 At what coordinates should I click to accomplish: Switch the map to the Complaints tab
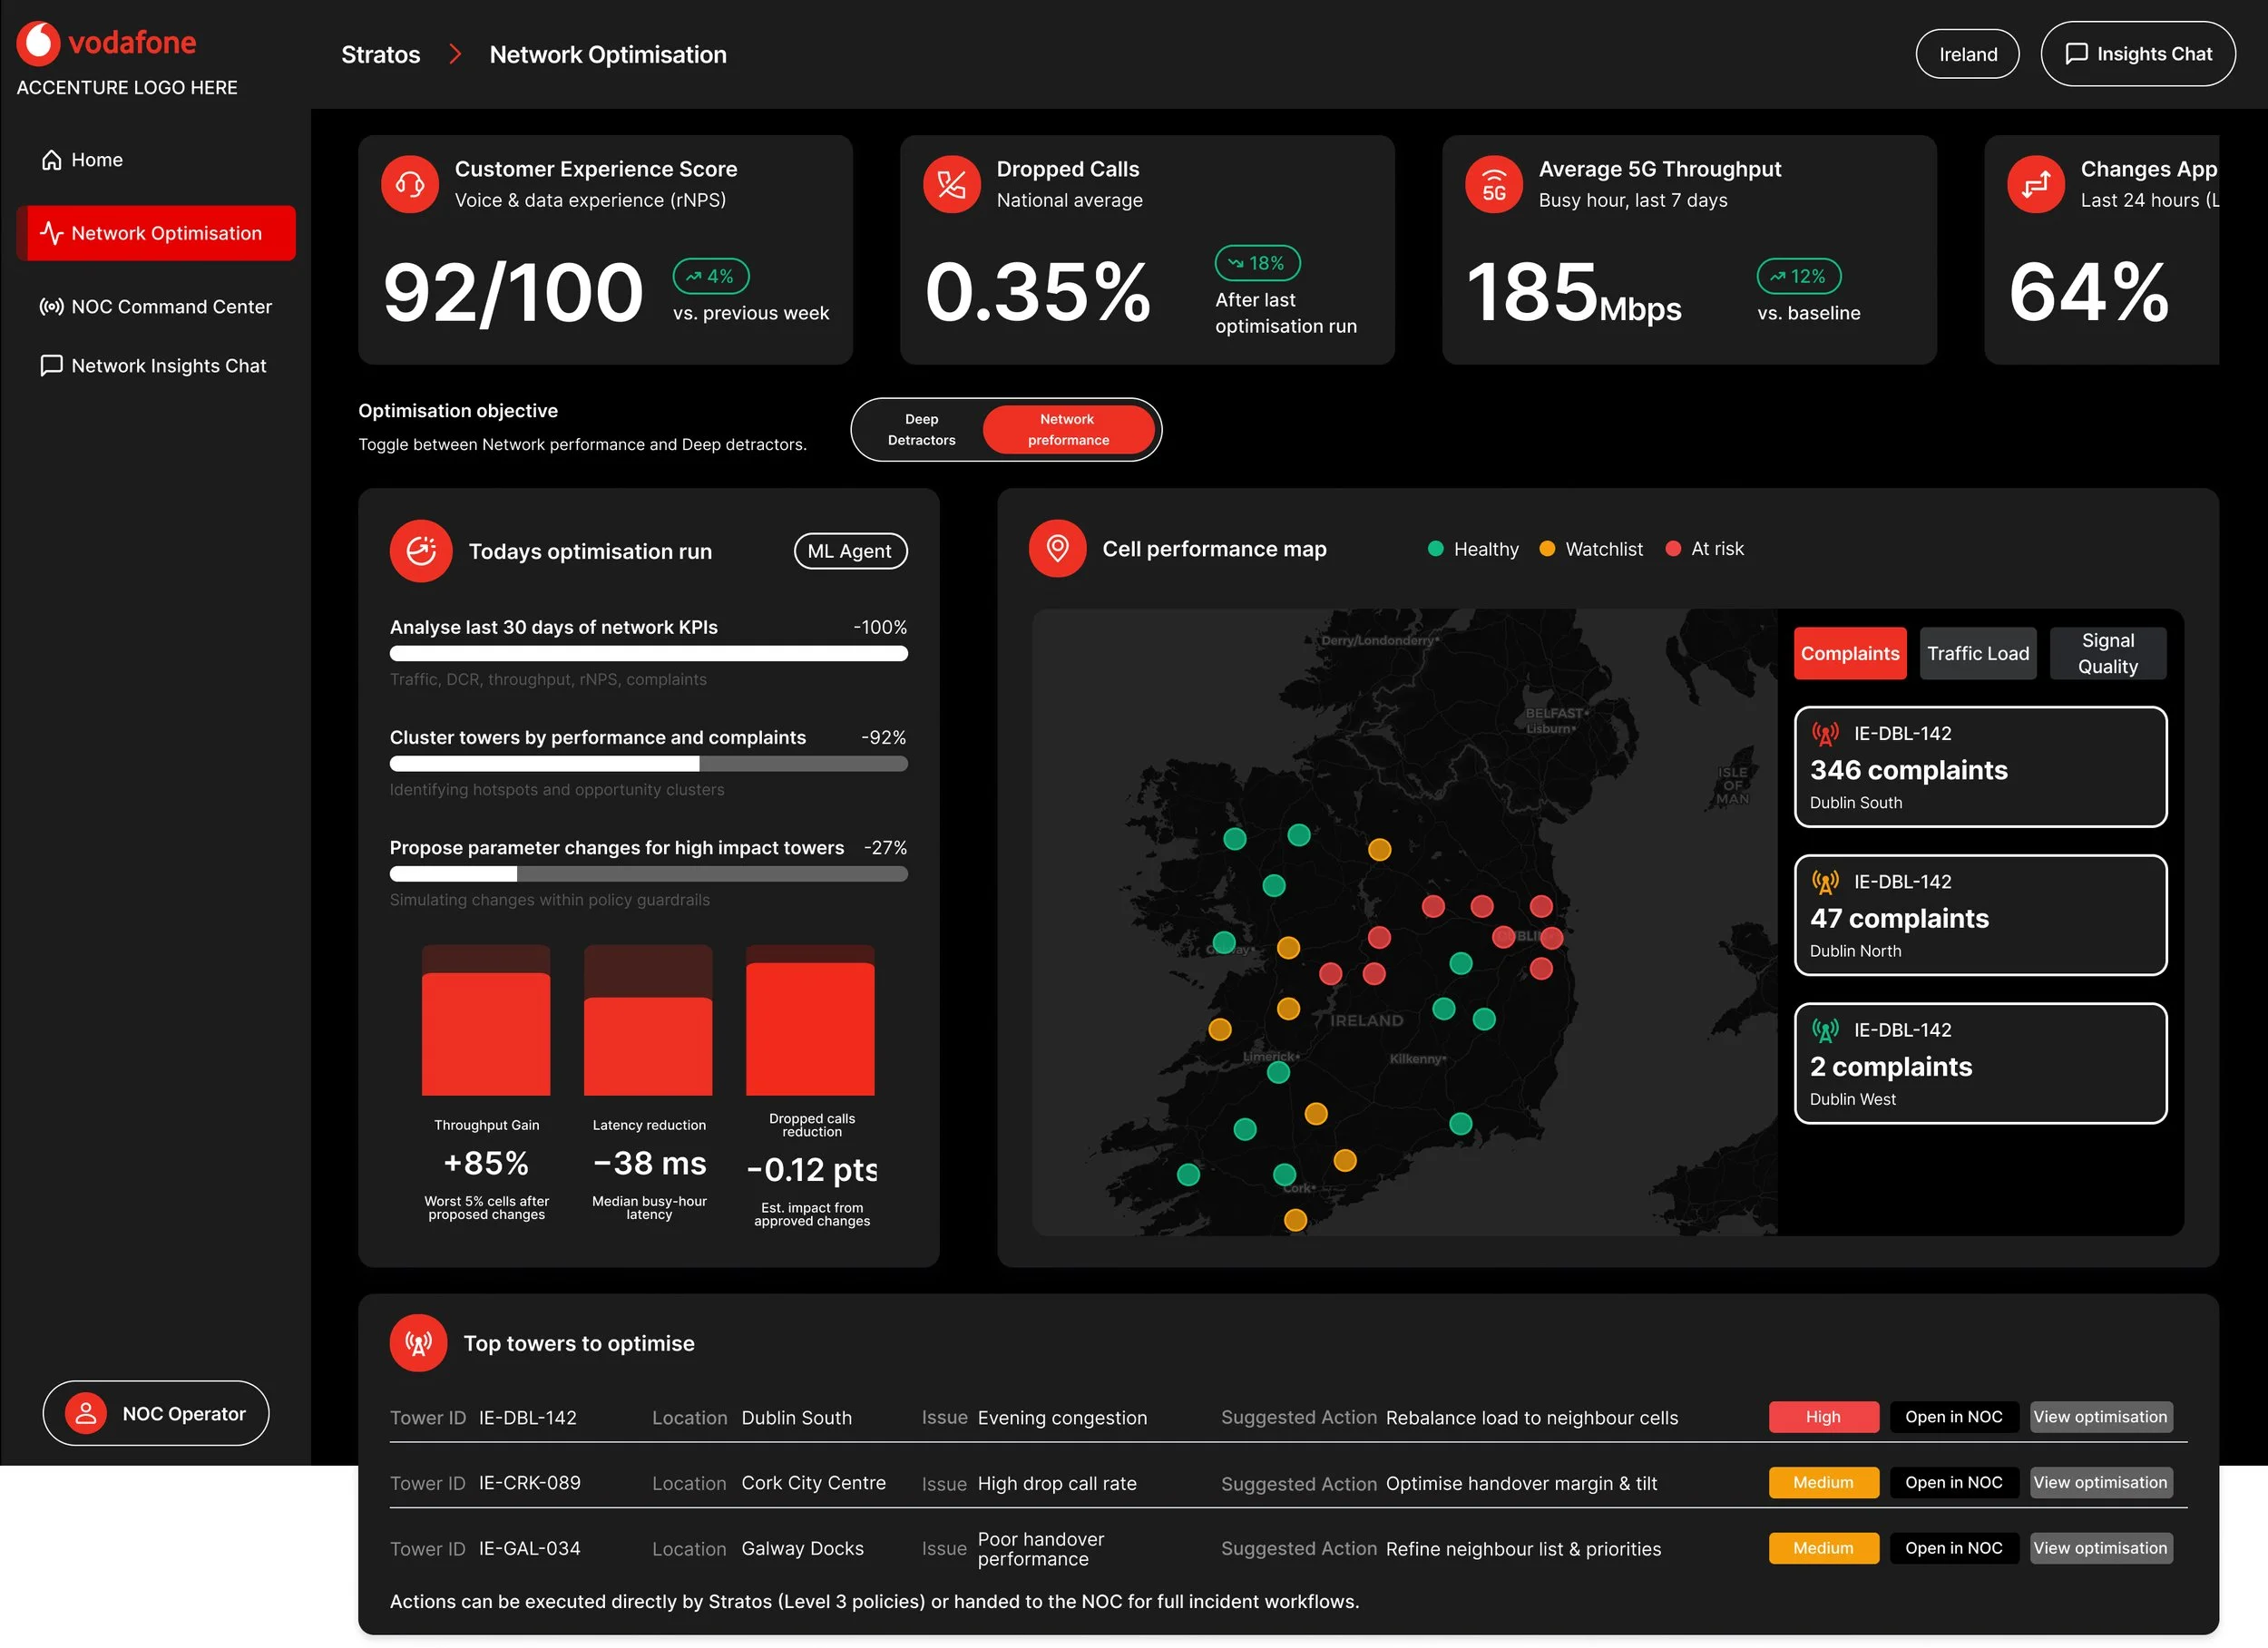point(1850,654)
